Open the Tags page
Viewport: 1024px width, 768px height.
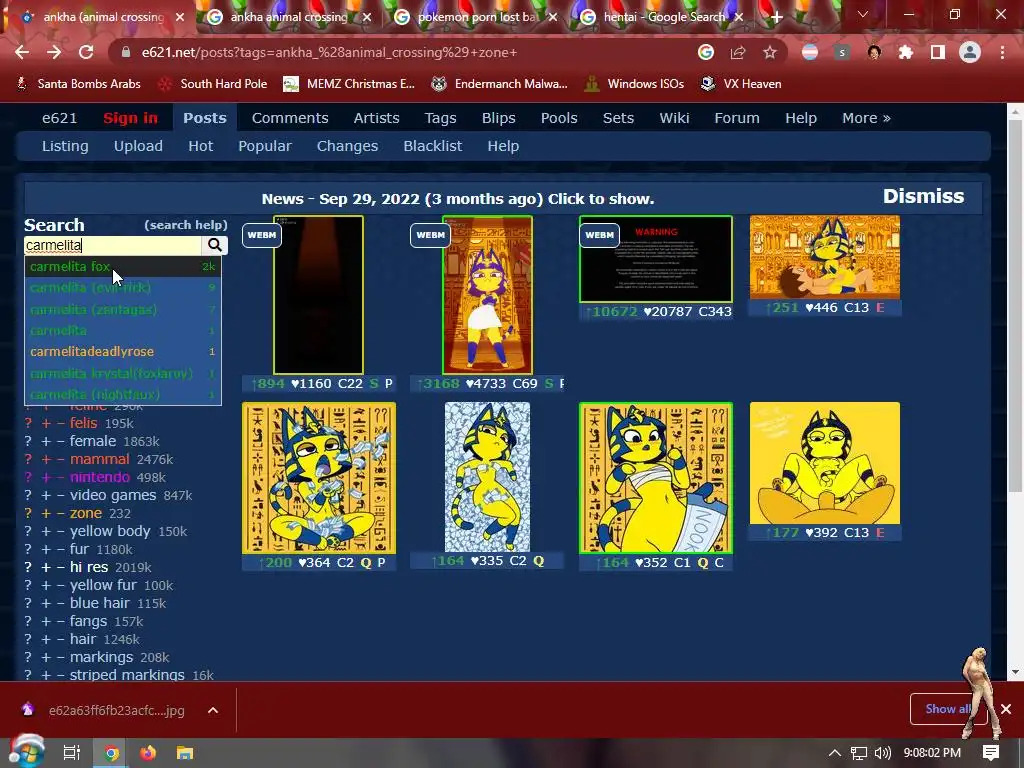pyautogui.click(x=440, y=118)
